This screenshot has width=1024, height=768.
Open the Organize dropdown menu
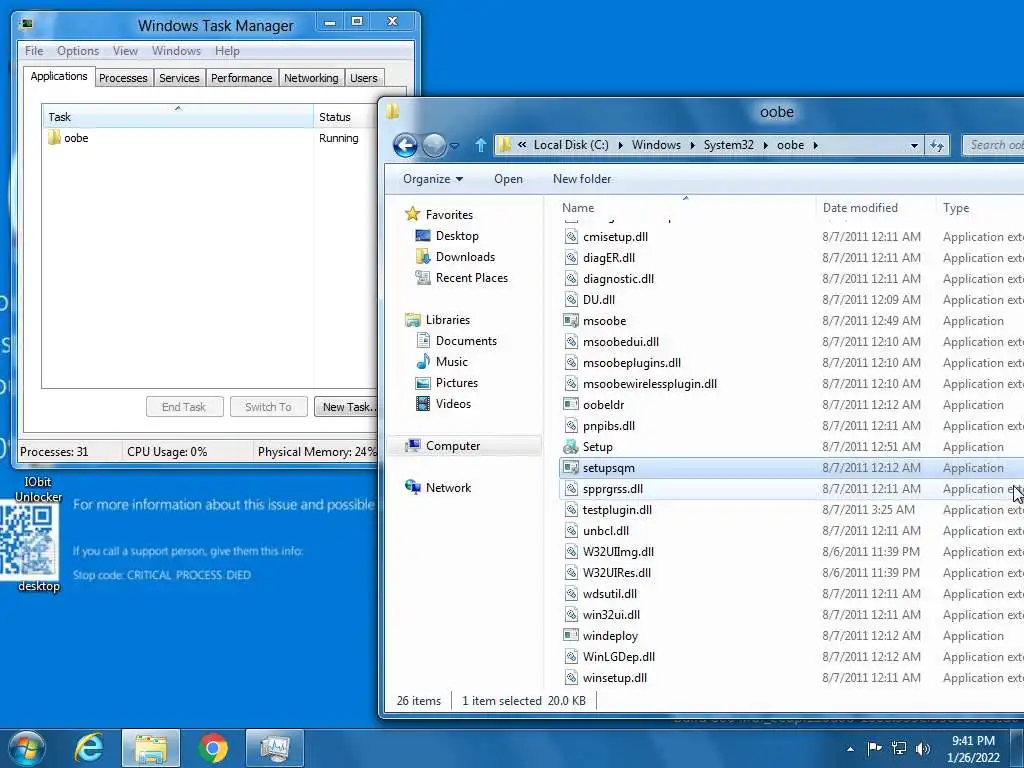pyautogui.click(x=432, y=179)
